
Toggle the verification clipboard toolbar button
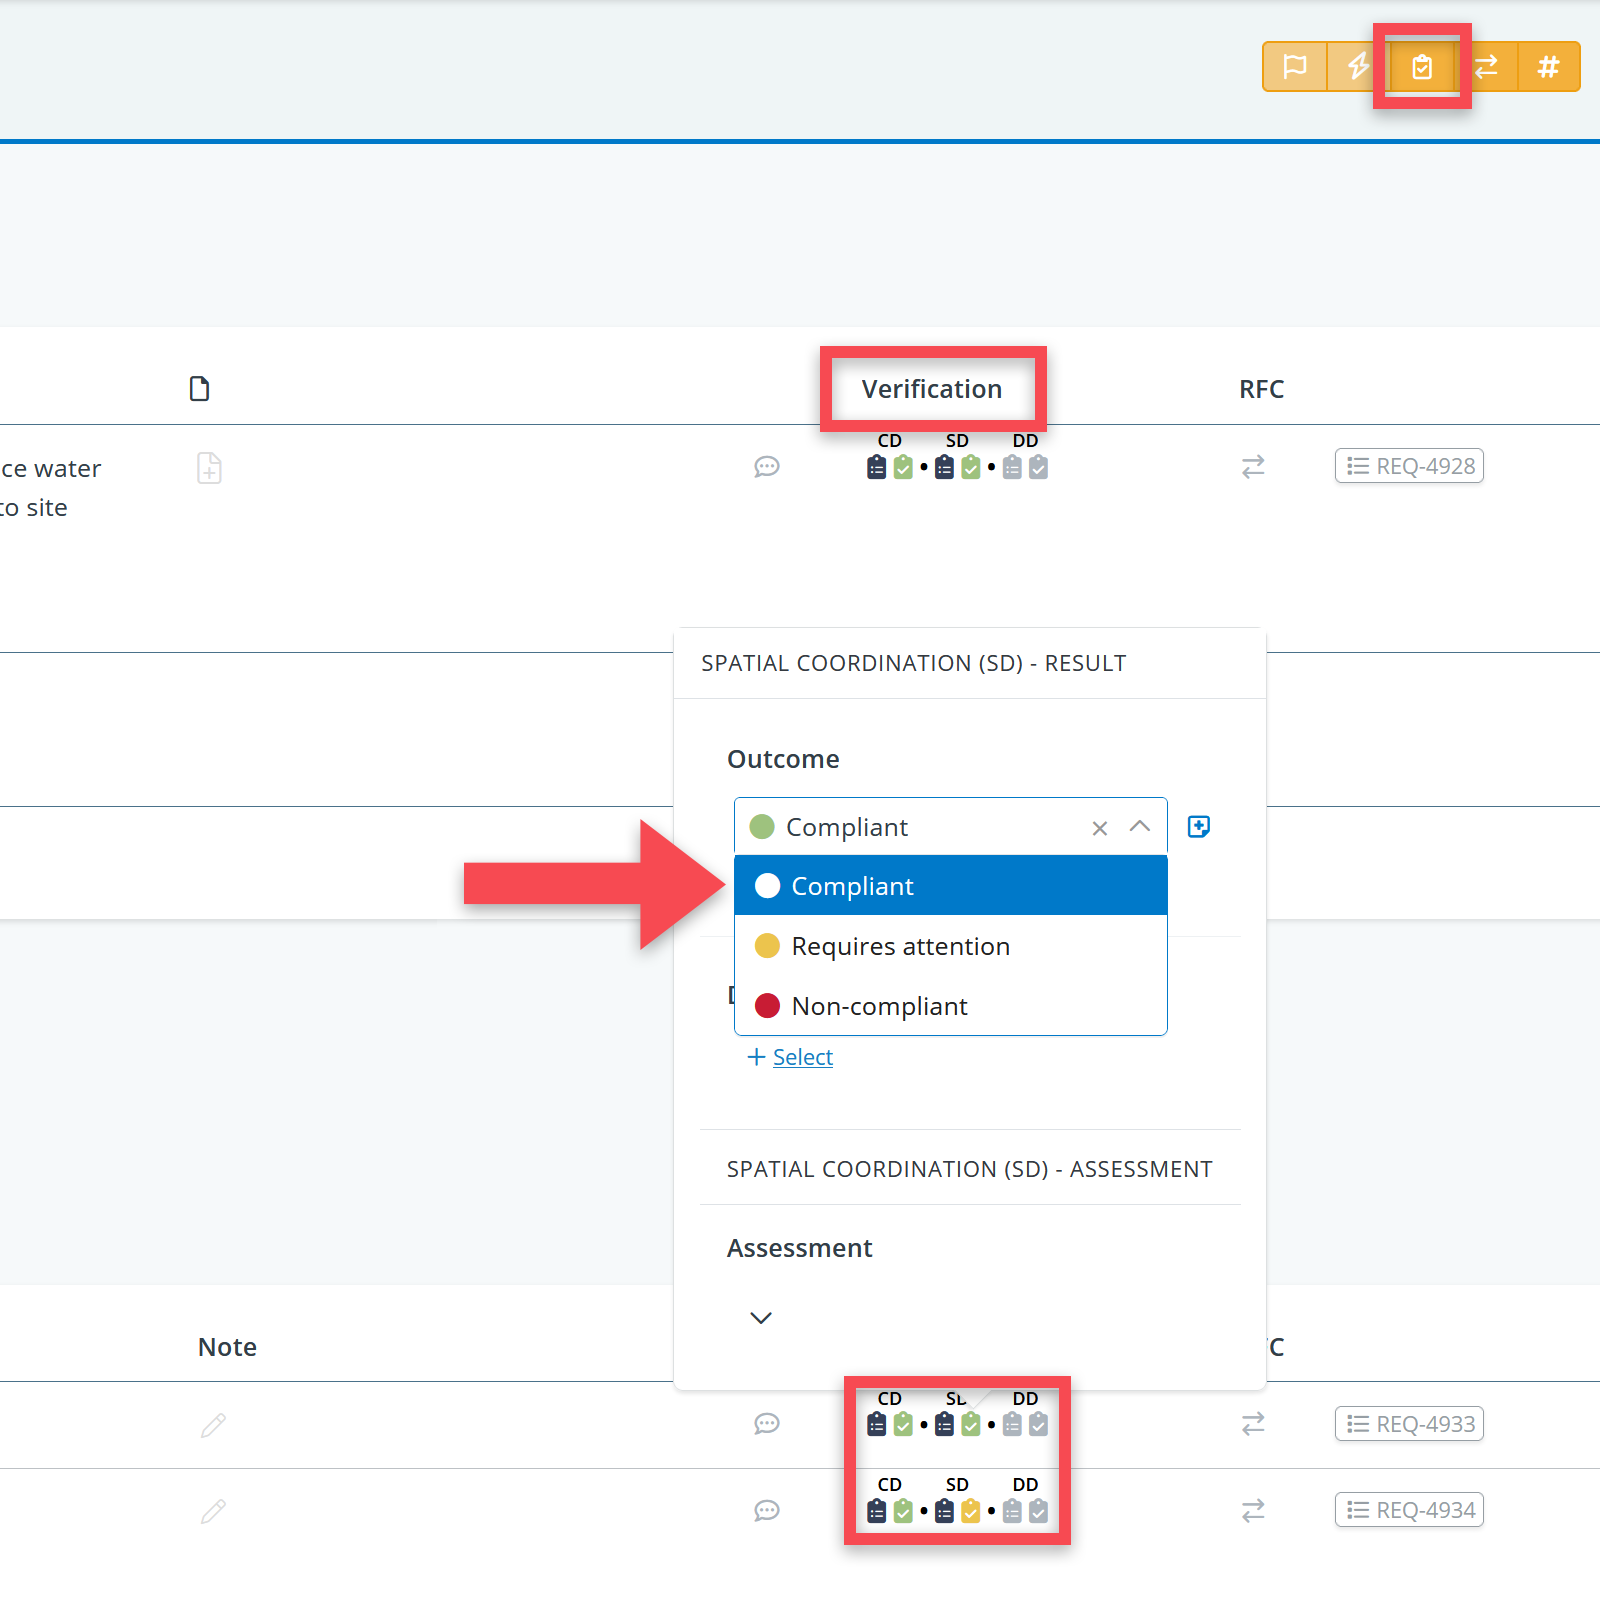click(1421, 67)
